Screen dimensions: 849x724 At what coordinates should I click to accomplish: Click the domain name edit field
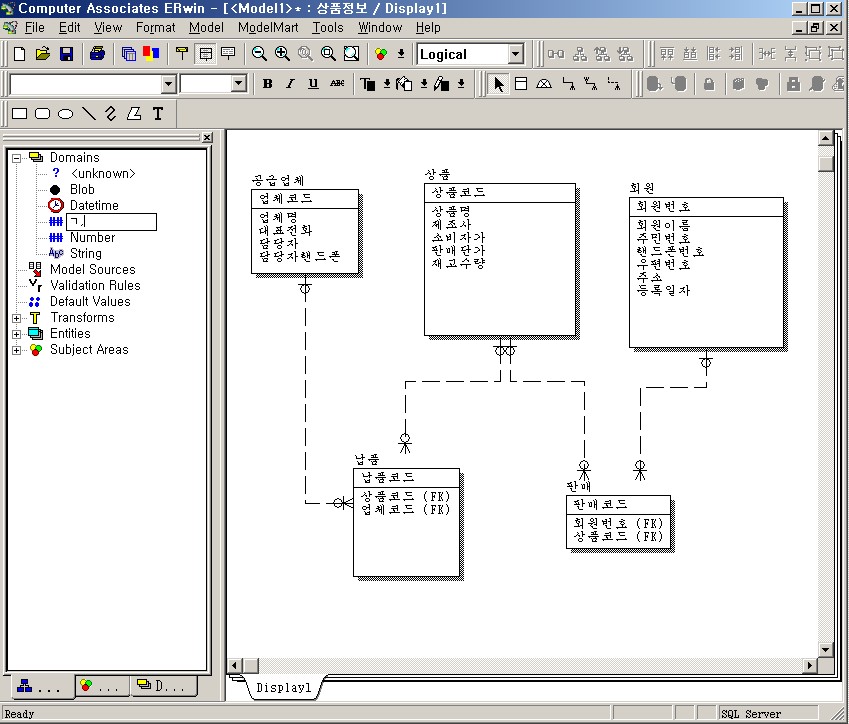coord(111,221)
